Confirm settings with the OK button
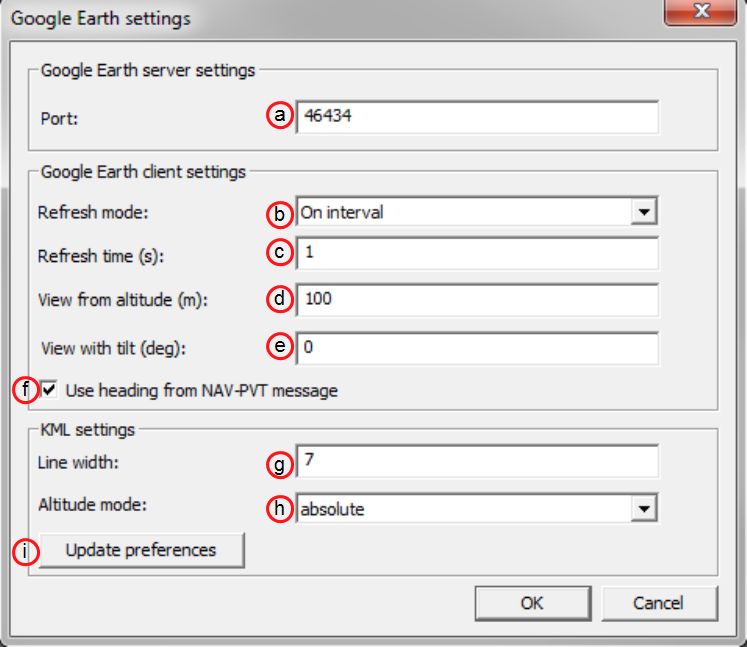 pos(533,603)
